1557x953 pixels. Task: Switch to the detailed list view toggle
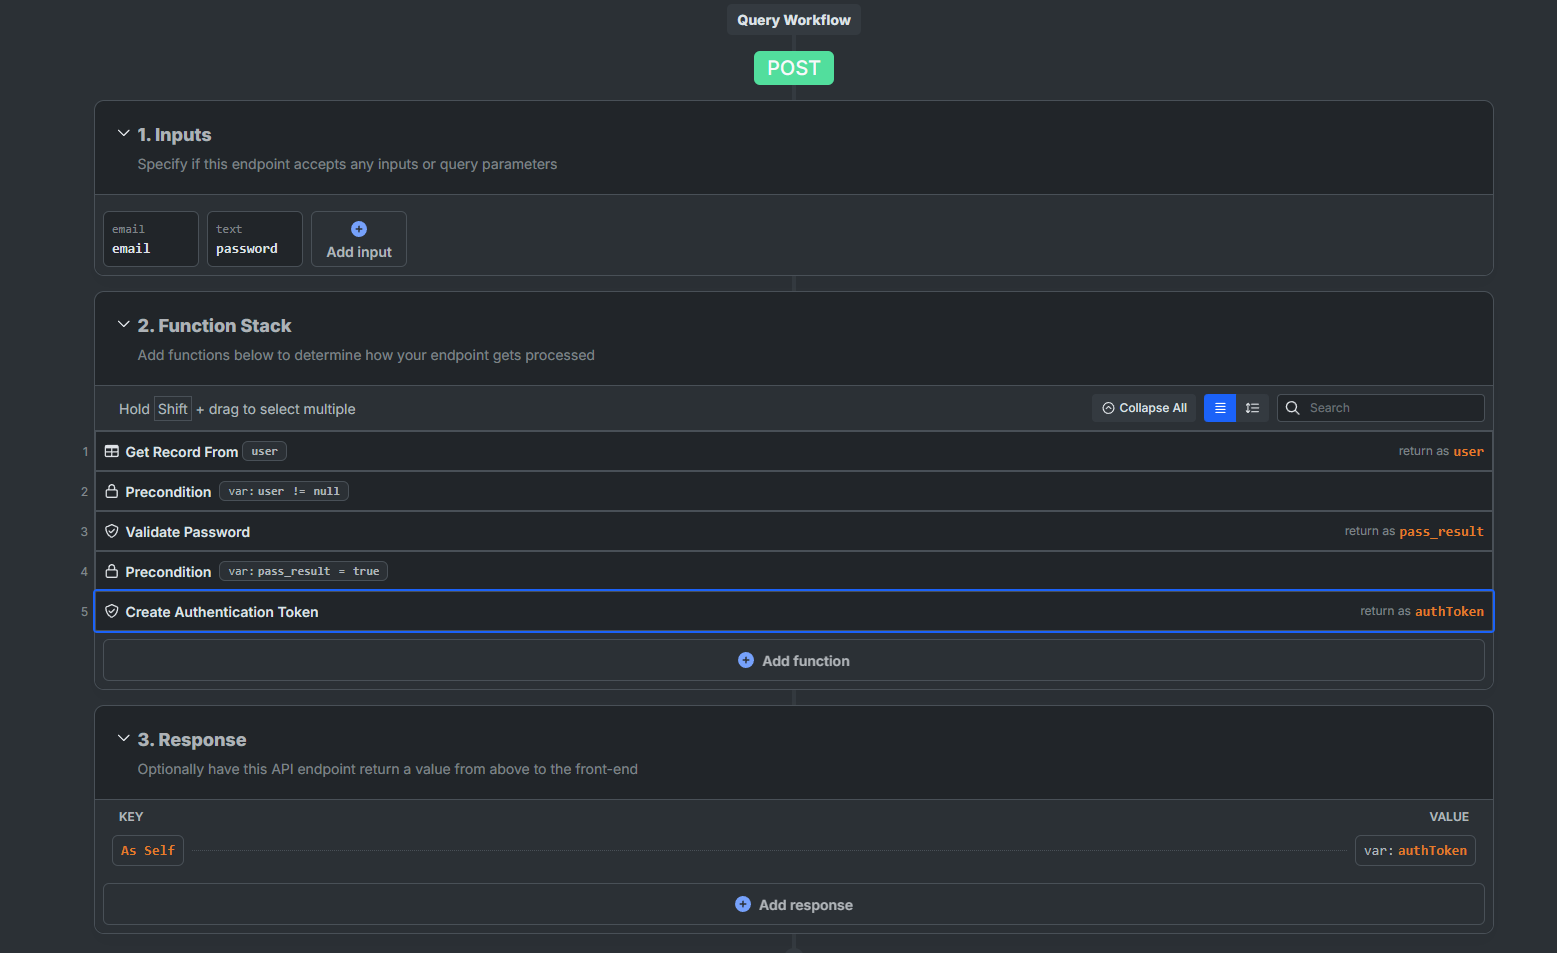point(1253,408)
